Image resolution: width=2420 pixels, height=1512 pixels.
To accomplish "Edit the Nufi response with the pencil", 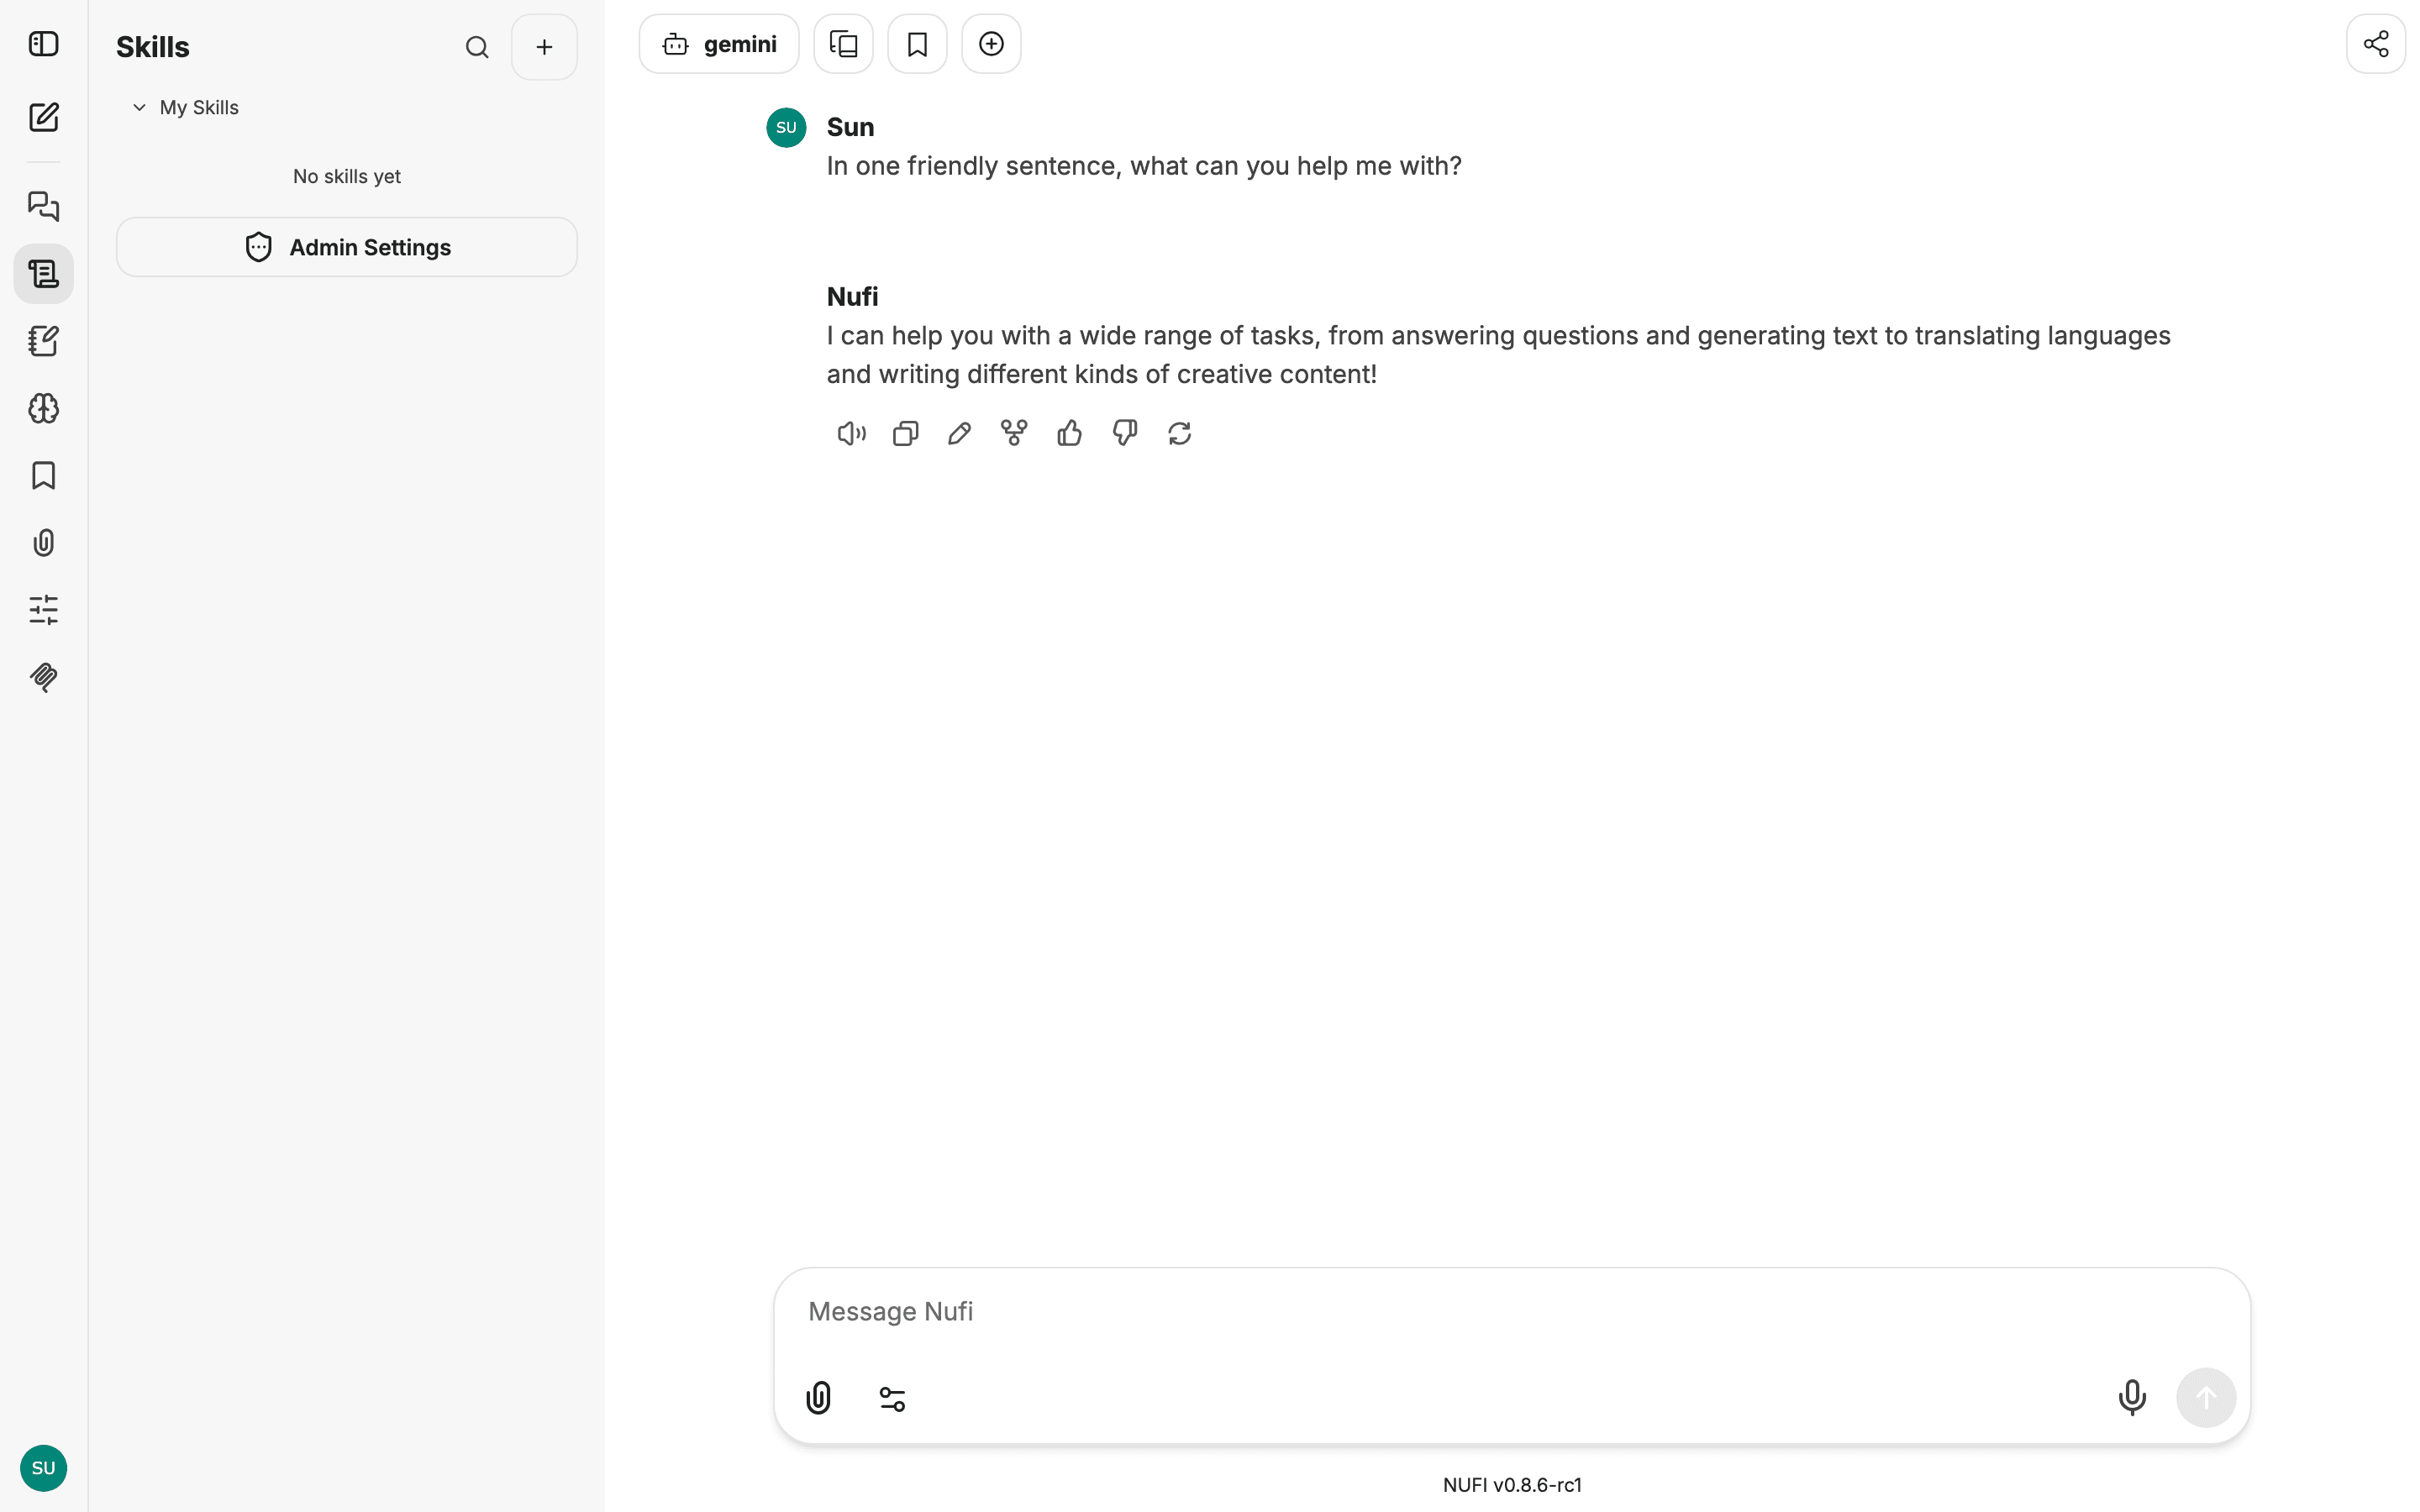I will pyautogui.click(x=959, y=433).
